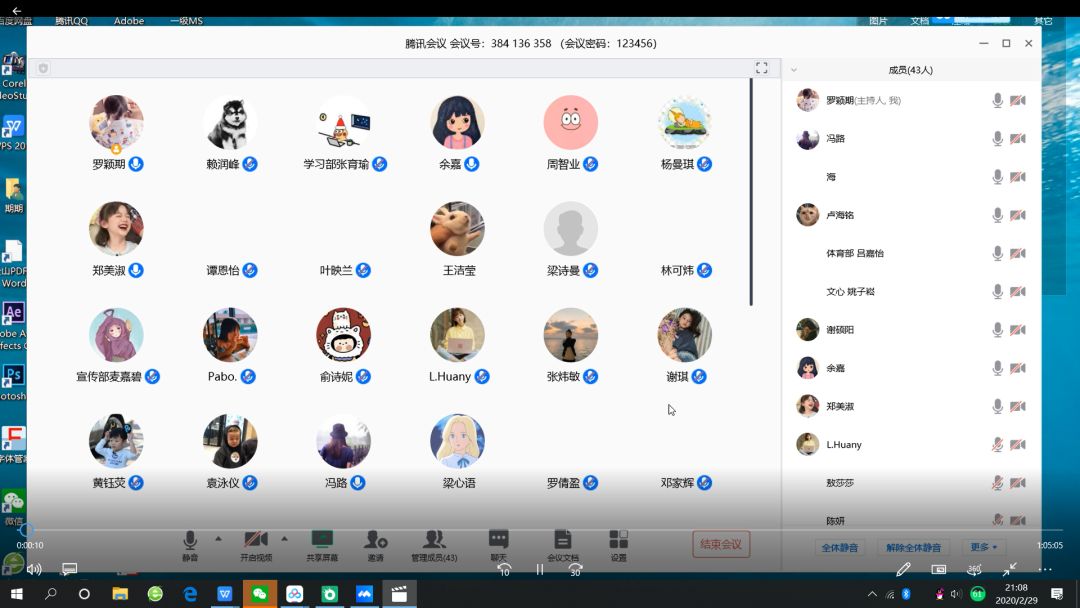Image resolution: width=1080 pixels, height=608 pixels.
Task: Toggle the 开启视频 camera button
Action: coord(255,541)
